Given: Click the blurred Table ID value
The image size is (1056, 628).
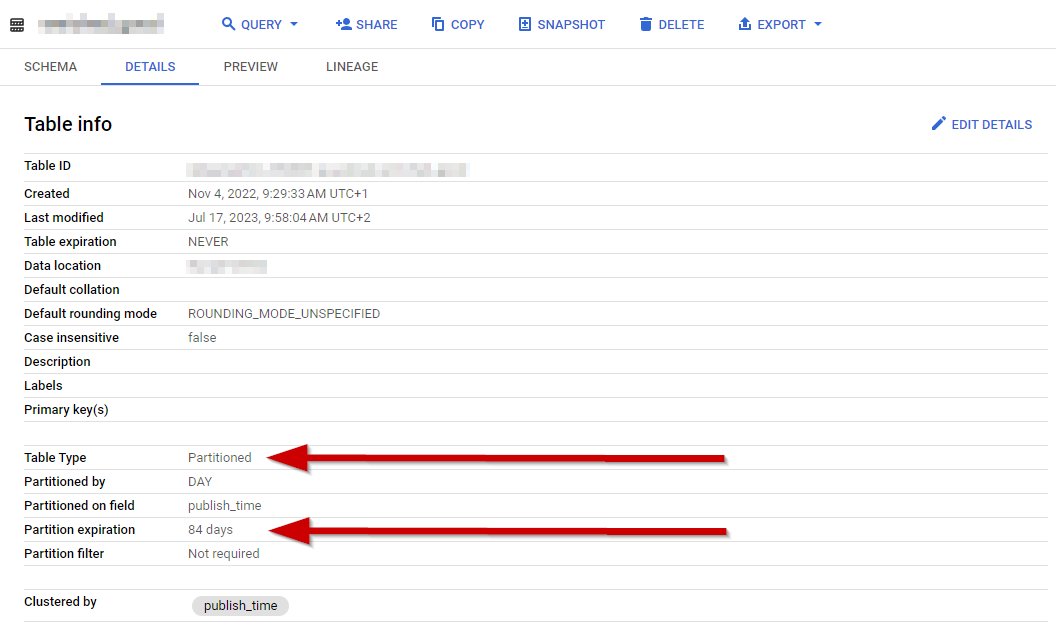Looking at the screenshot, I should click(x=328, y=169).
